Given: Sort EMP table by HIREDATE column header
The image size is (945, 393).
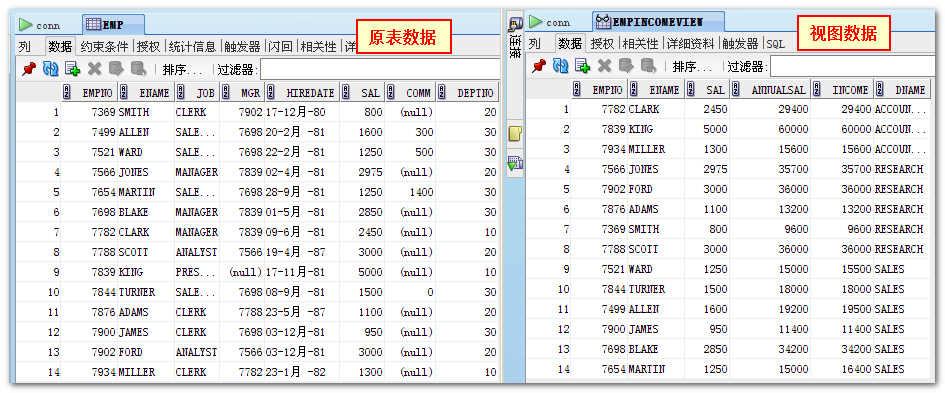Looking at the screenshot, I should coord(302,93).
